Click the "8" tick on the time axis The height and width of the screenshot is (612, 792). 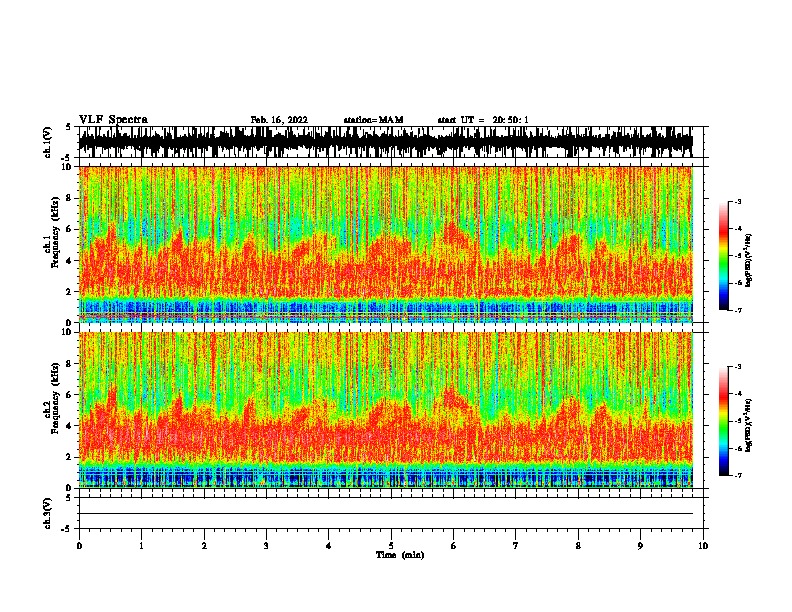point(578,546)
